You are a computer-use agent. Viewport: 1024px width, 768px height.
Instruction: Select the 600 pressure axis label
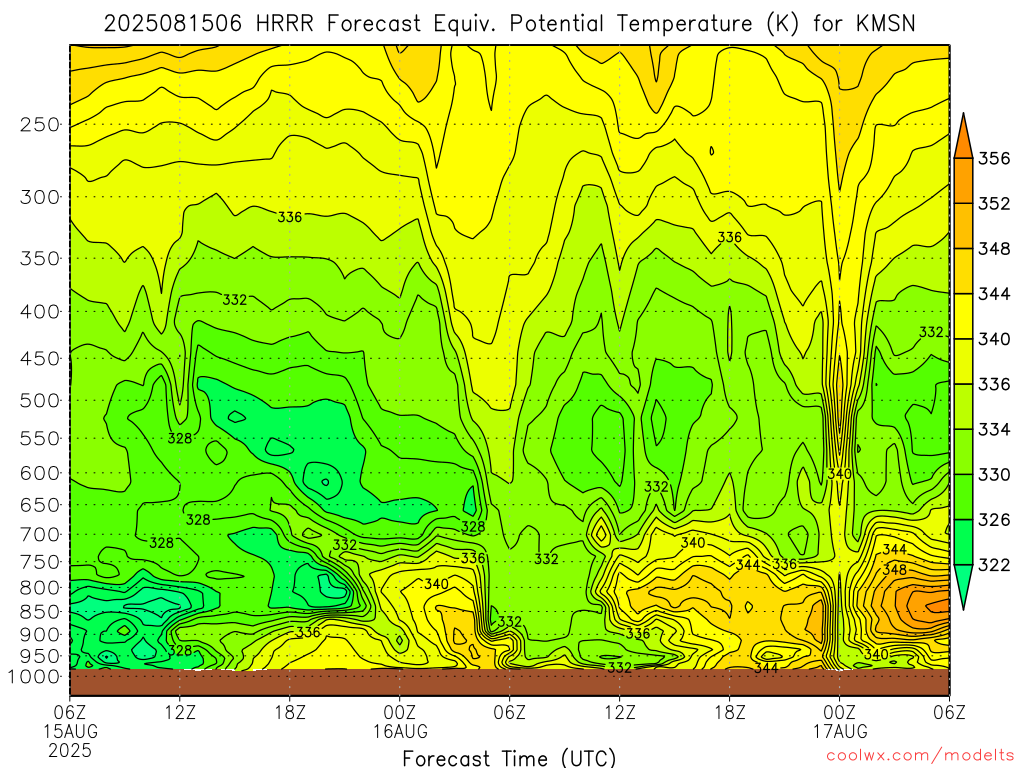[x=40, y=473]
